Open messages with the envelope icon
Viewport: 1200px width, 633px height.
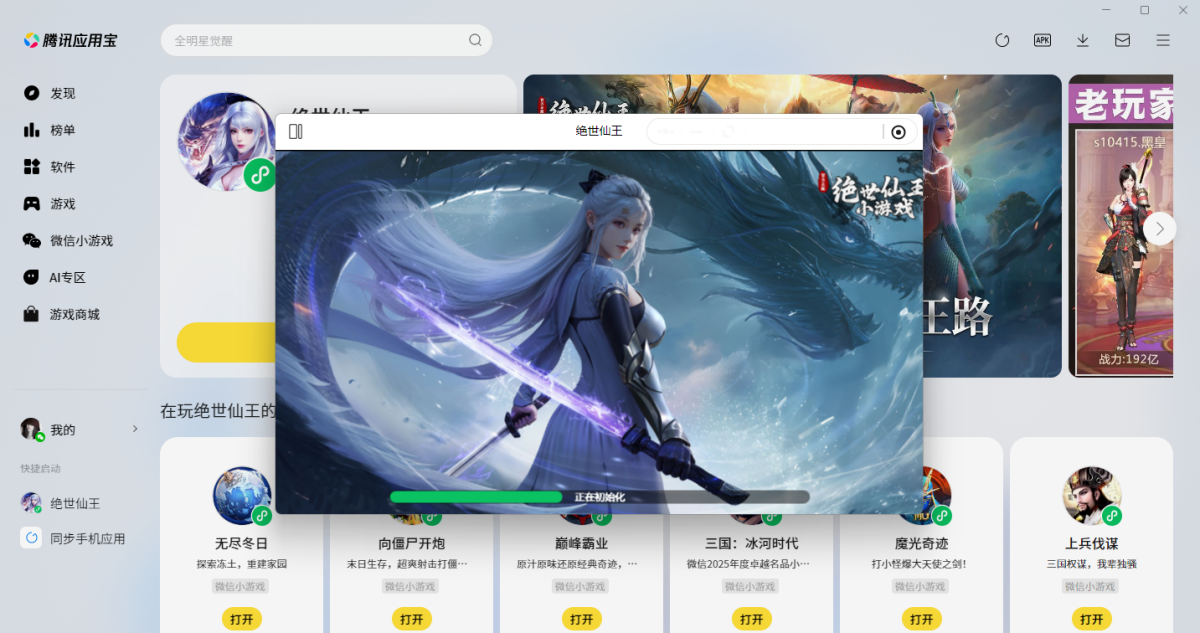coord(1122,40)
